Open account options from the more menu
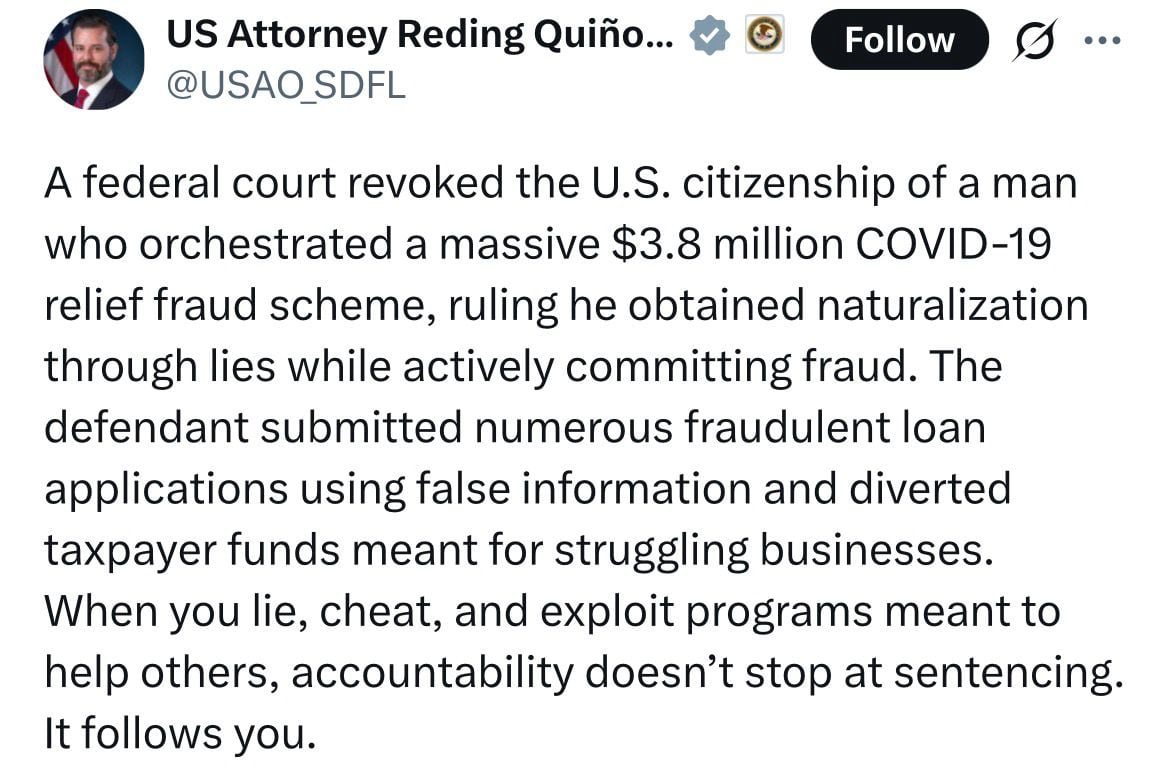This screenshot has width=1170, height=783. (1103, 38)
